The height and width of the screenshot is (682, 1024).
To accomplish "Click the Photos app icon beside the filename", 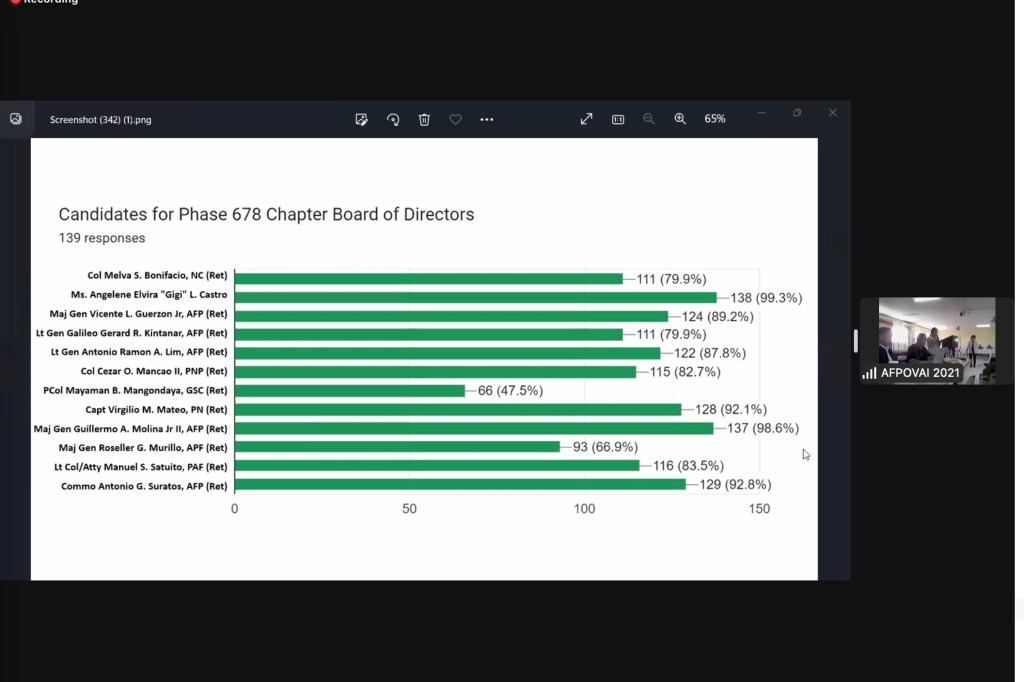I will click(x=16, y=119).
